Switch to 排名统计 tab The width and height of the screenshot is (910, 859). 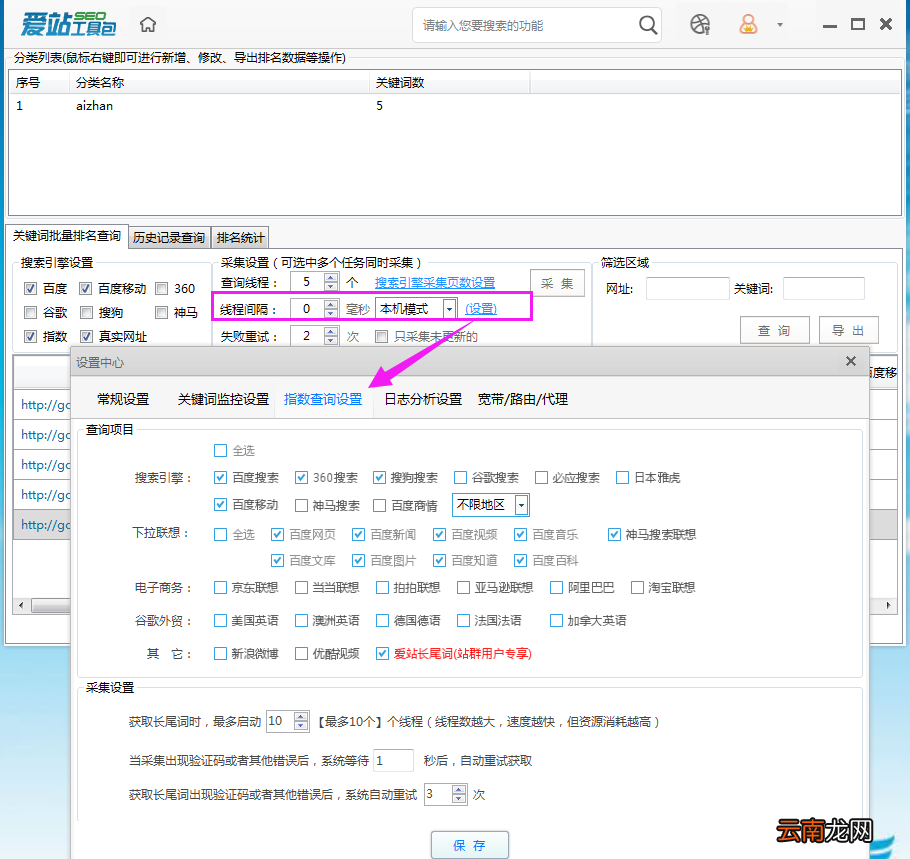(x=240, y=237)
